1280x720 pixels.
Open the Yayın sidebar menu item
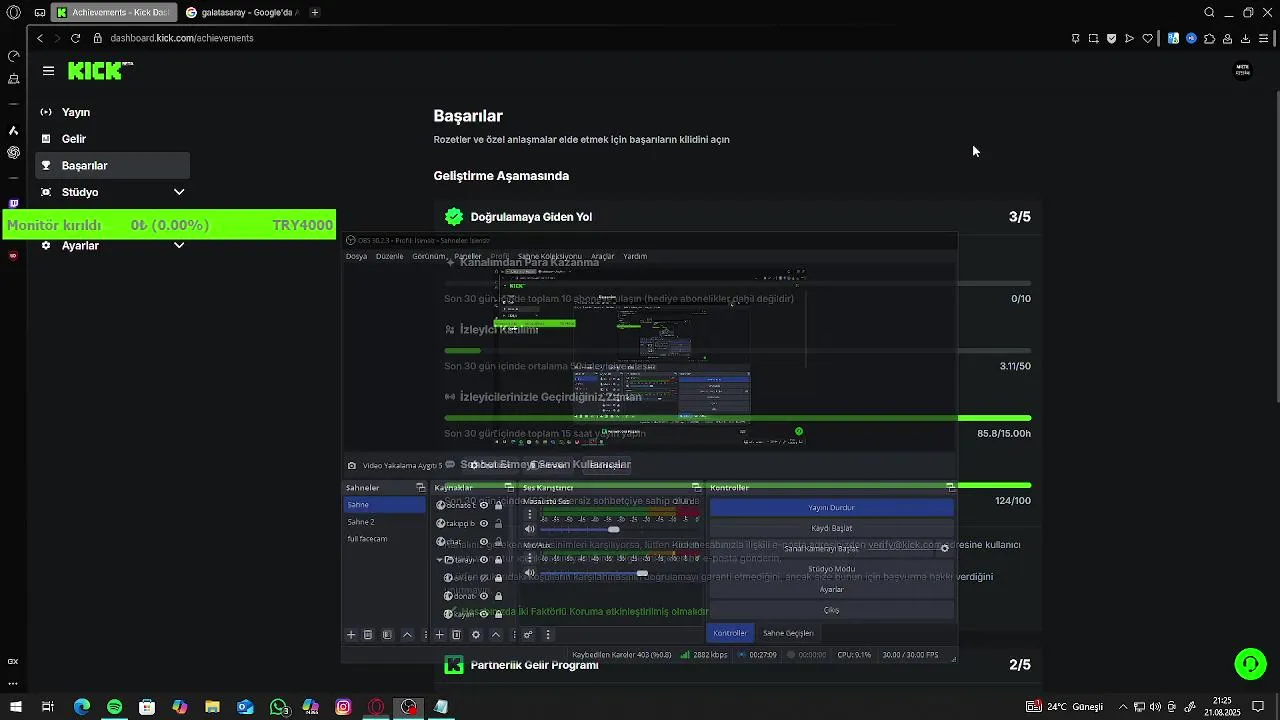click(112, 112)
